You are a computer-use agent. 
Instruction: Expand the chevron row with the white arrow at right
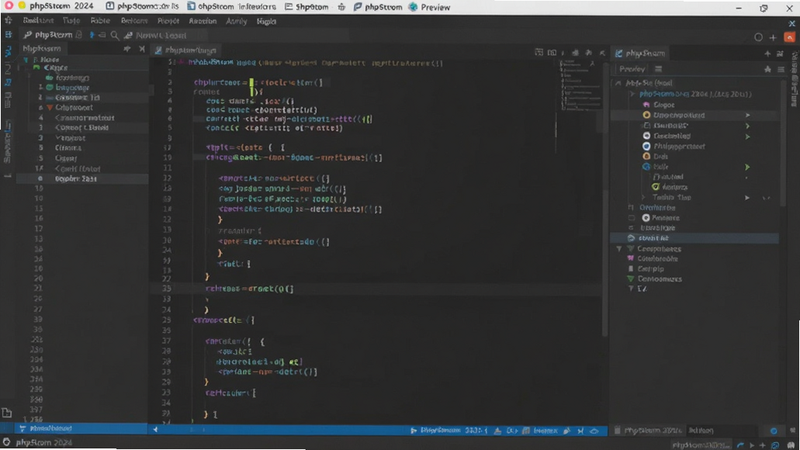pos(643,197)
